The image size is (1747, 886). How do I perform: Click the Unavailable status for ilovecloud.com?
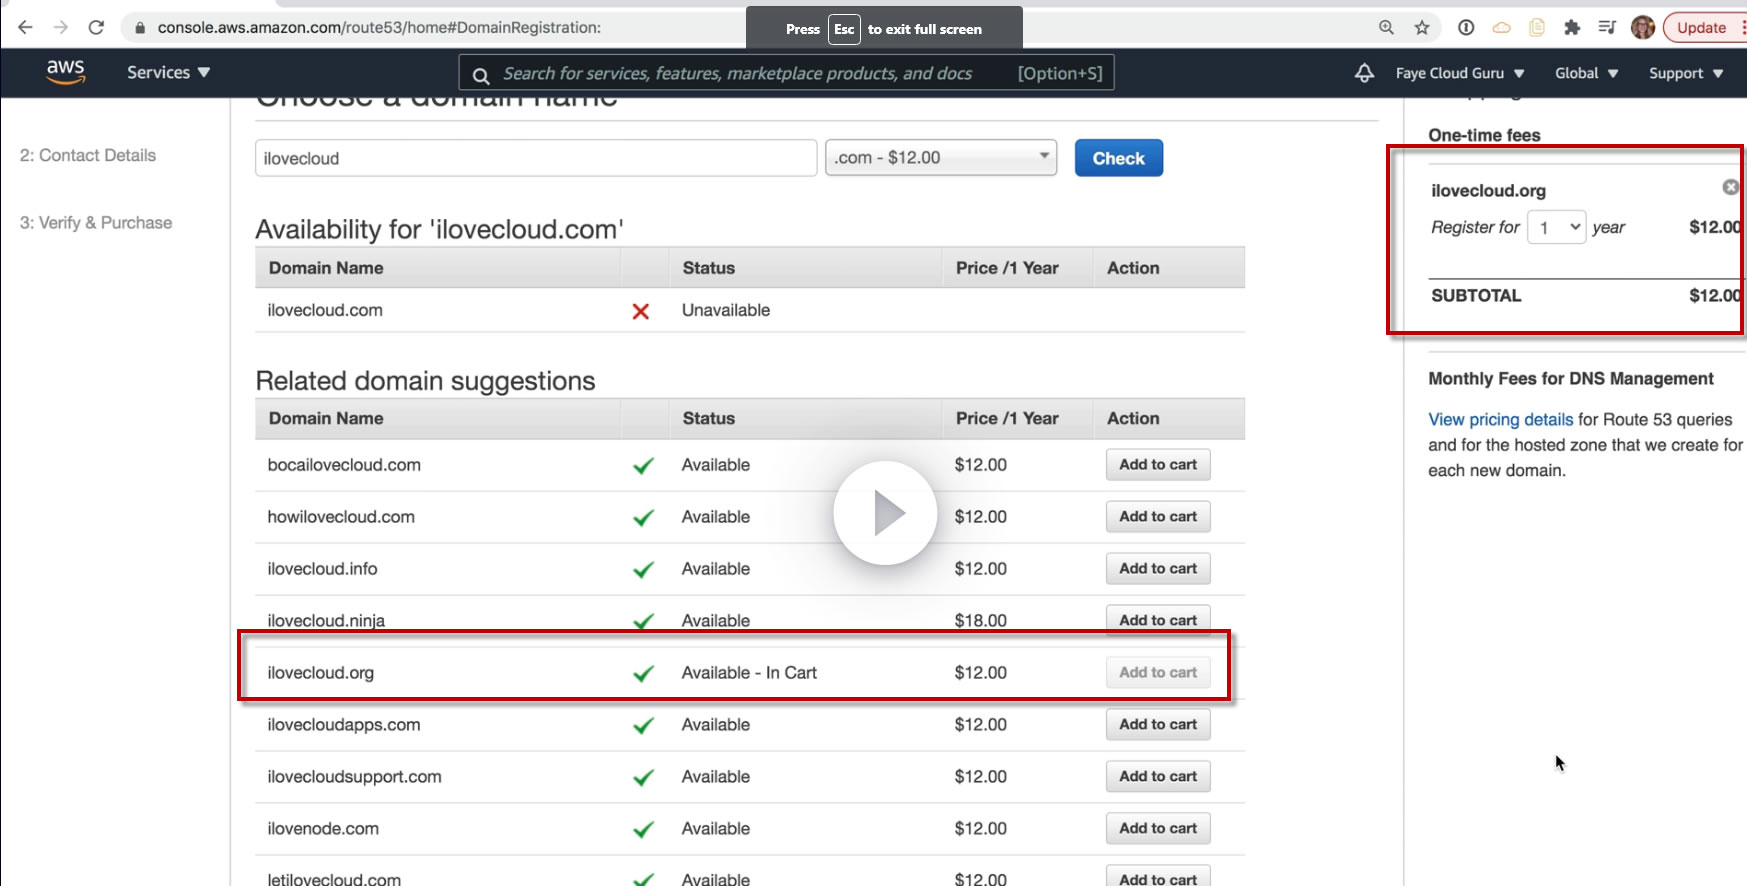726,310
